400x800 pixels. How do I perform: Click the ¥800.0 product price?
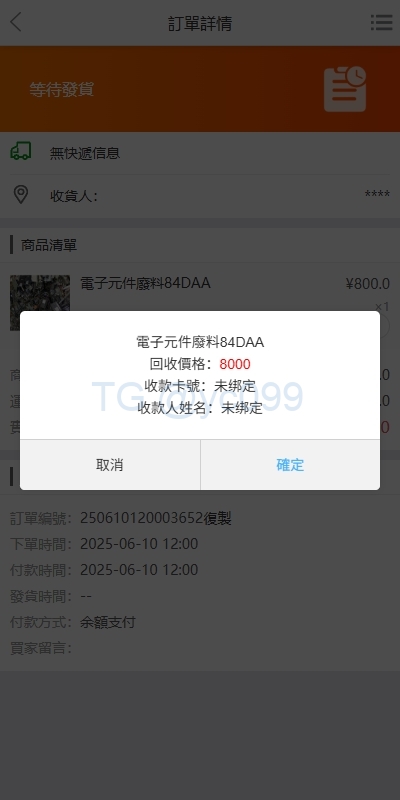pyautogui.click(x=368, y=284)
